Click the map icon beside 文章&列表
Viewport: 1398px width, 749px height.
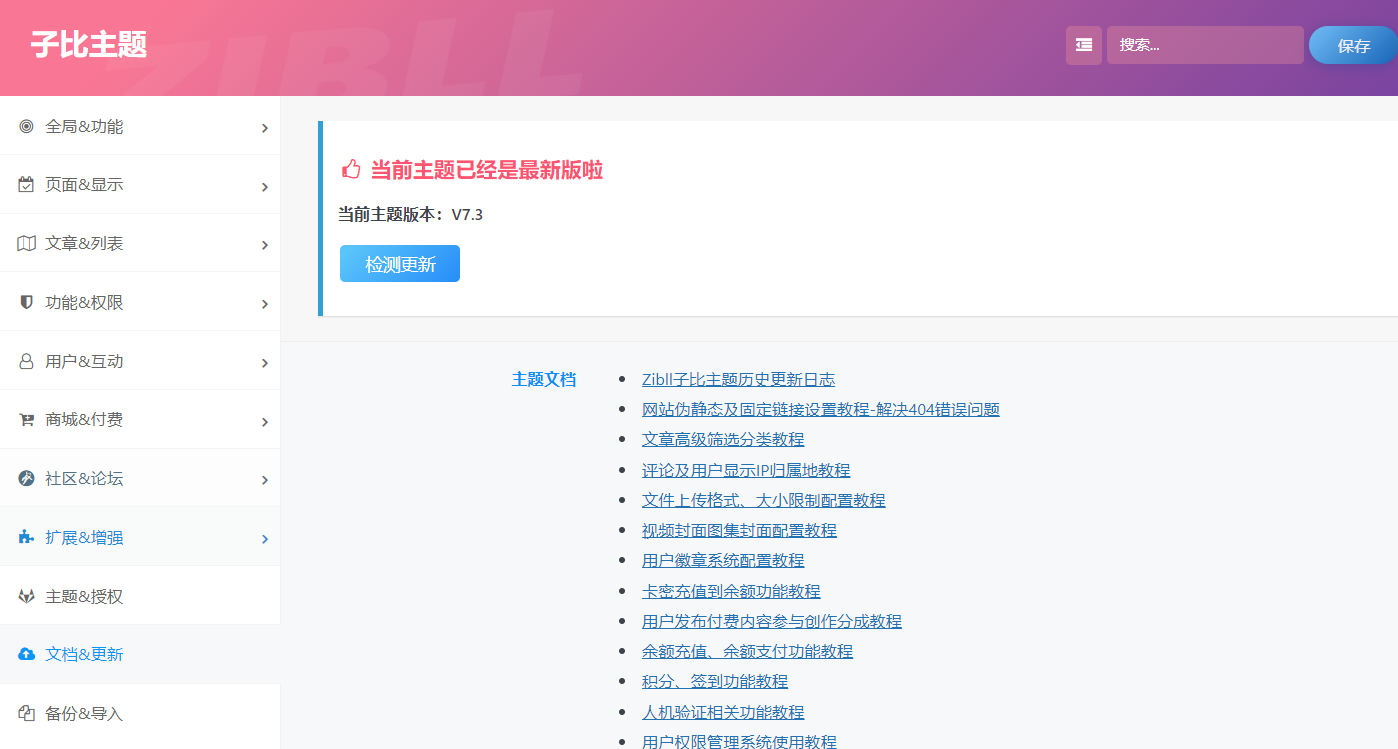[x=26, y=243]
